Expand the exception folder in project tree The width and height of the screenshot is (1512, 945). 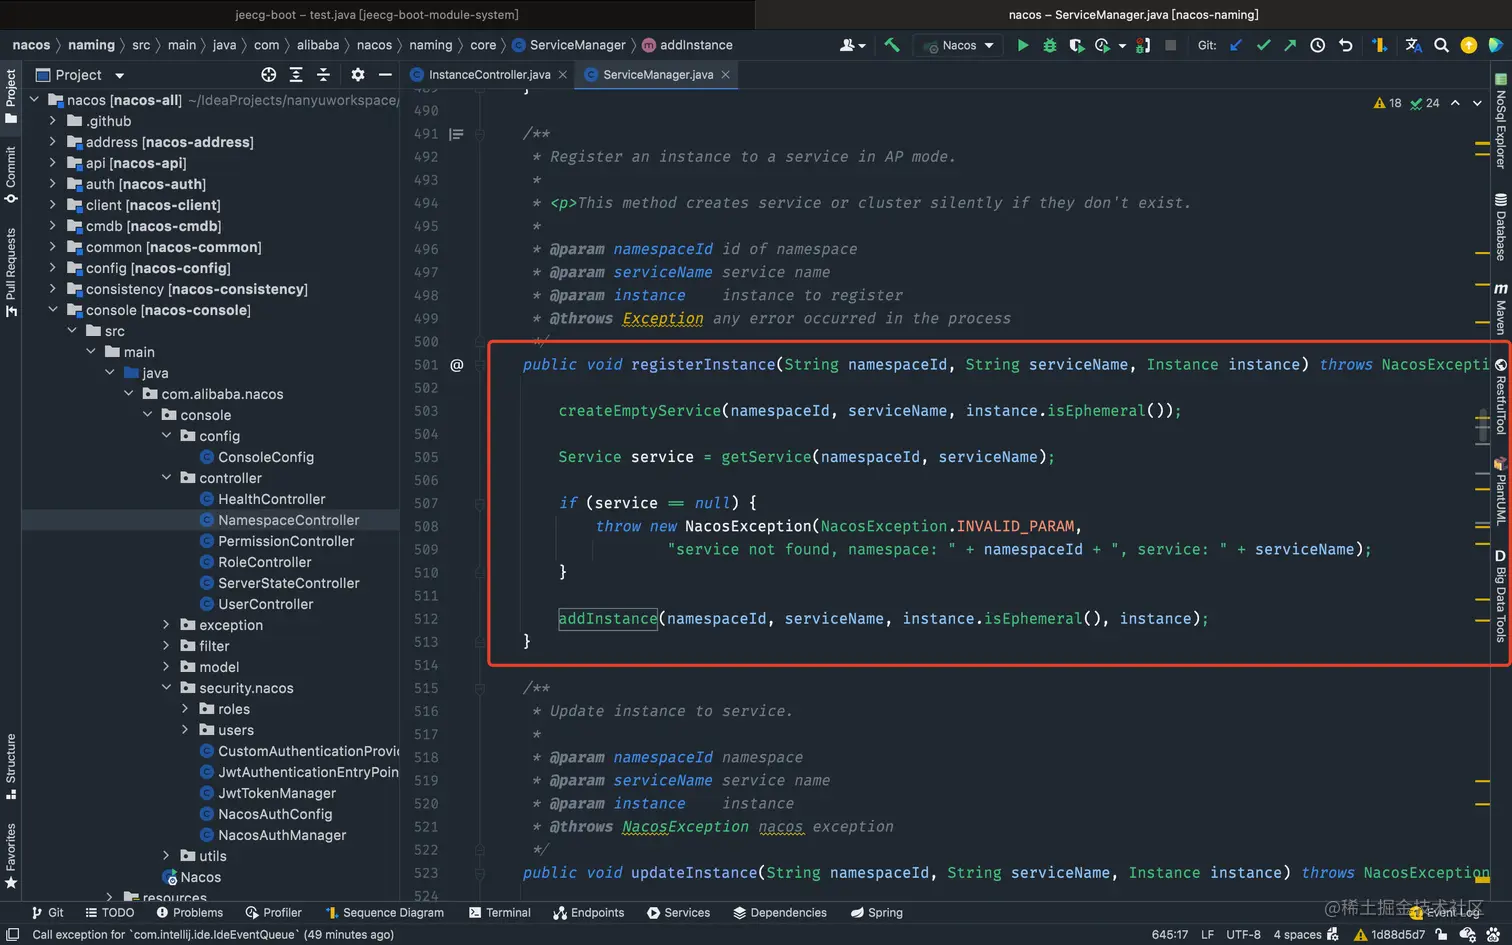167,625
